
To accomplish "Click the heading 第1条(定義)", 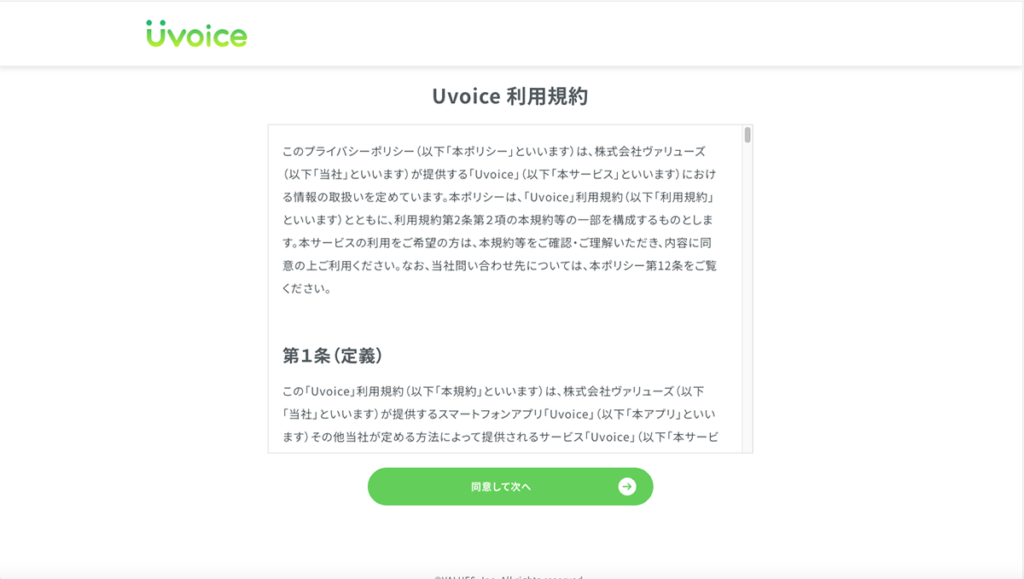I will click(x=332, y=356).
